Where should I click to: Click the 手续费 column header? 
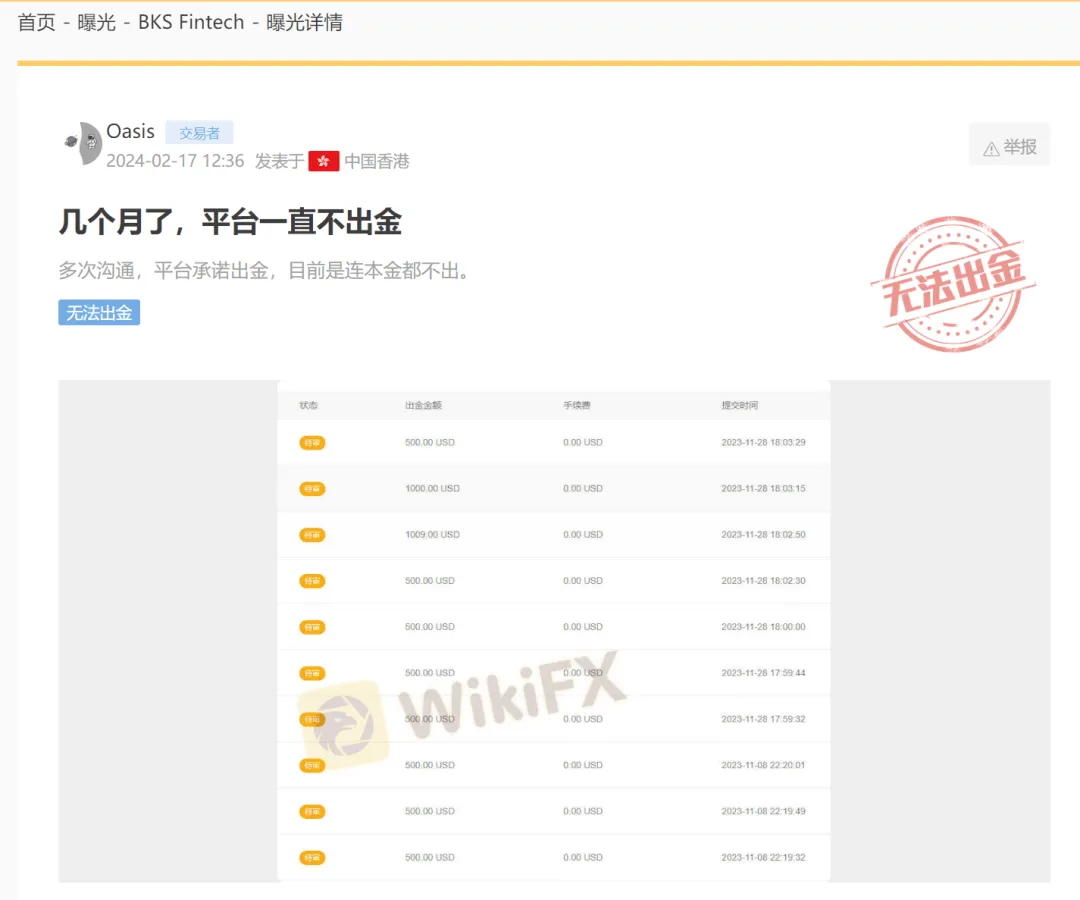577,405
